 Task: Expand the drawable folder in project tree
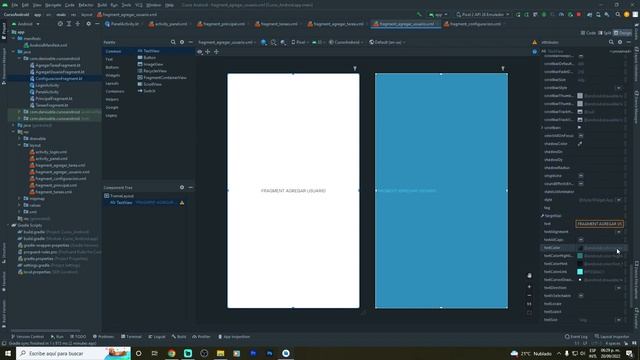[19, 139]
